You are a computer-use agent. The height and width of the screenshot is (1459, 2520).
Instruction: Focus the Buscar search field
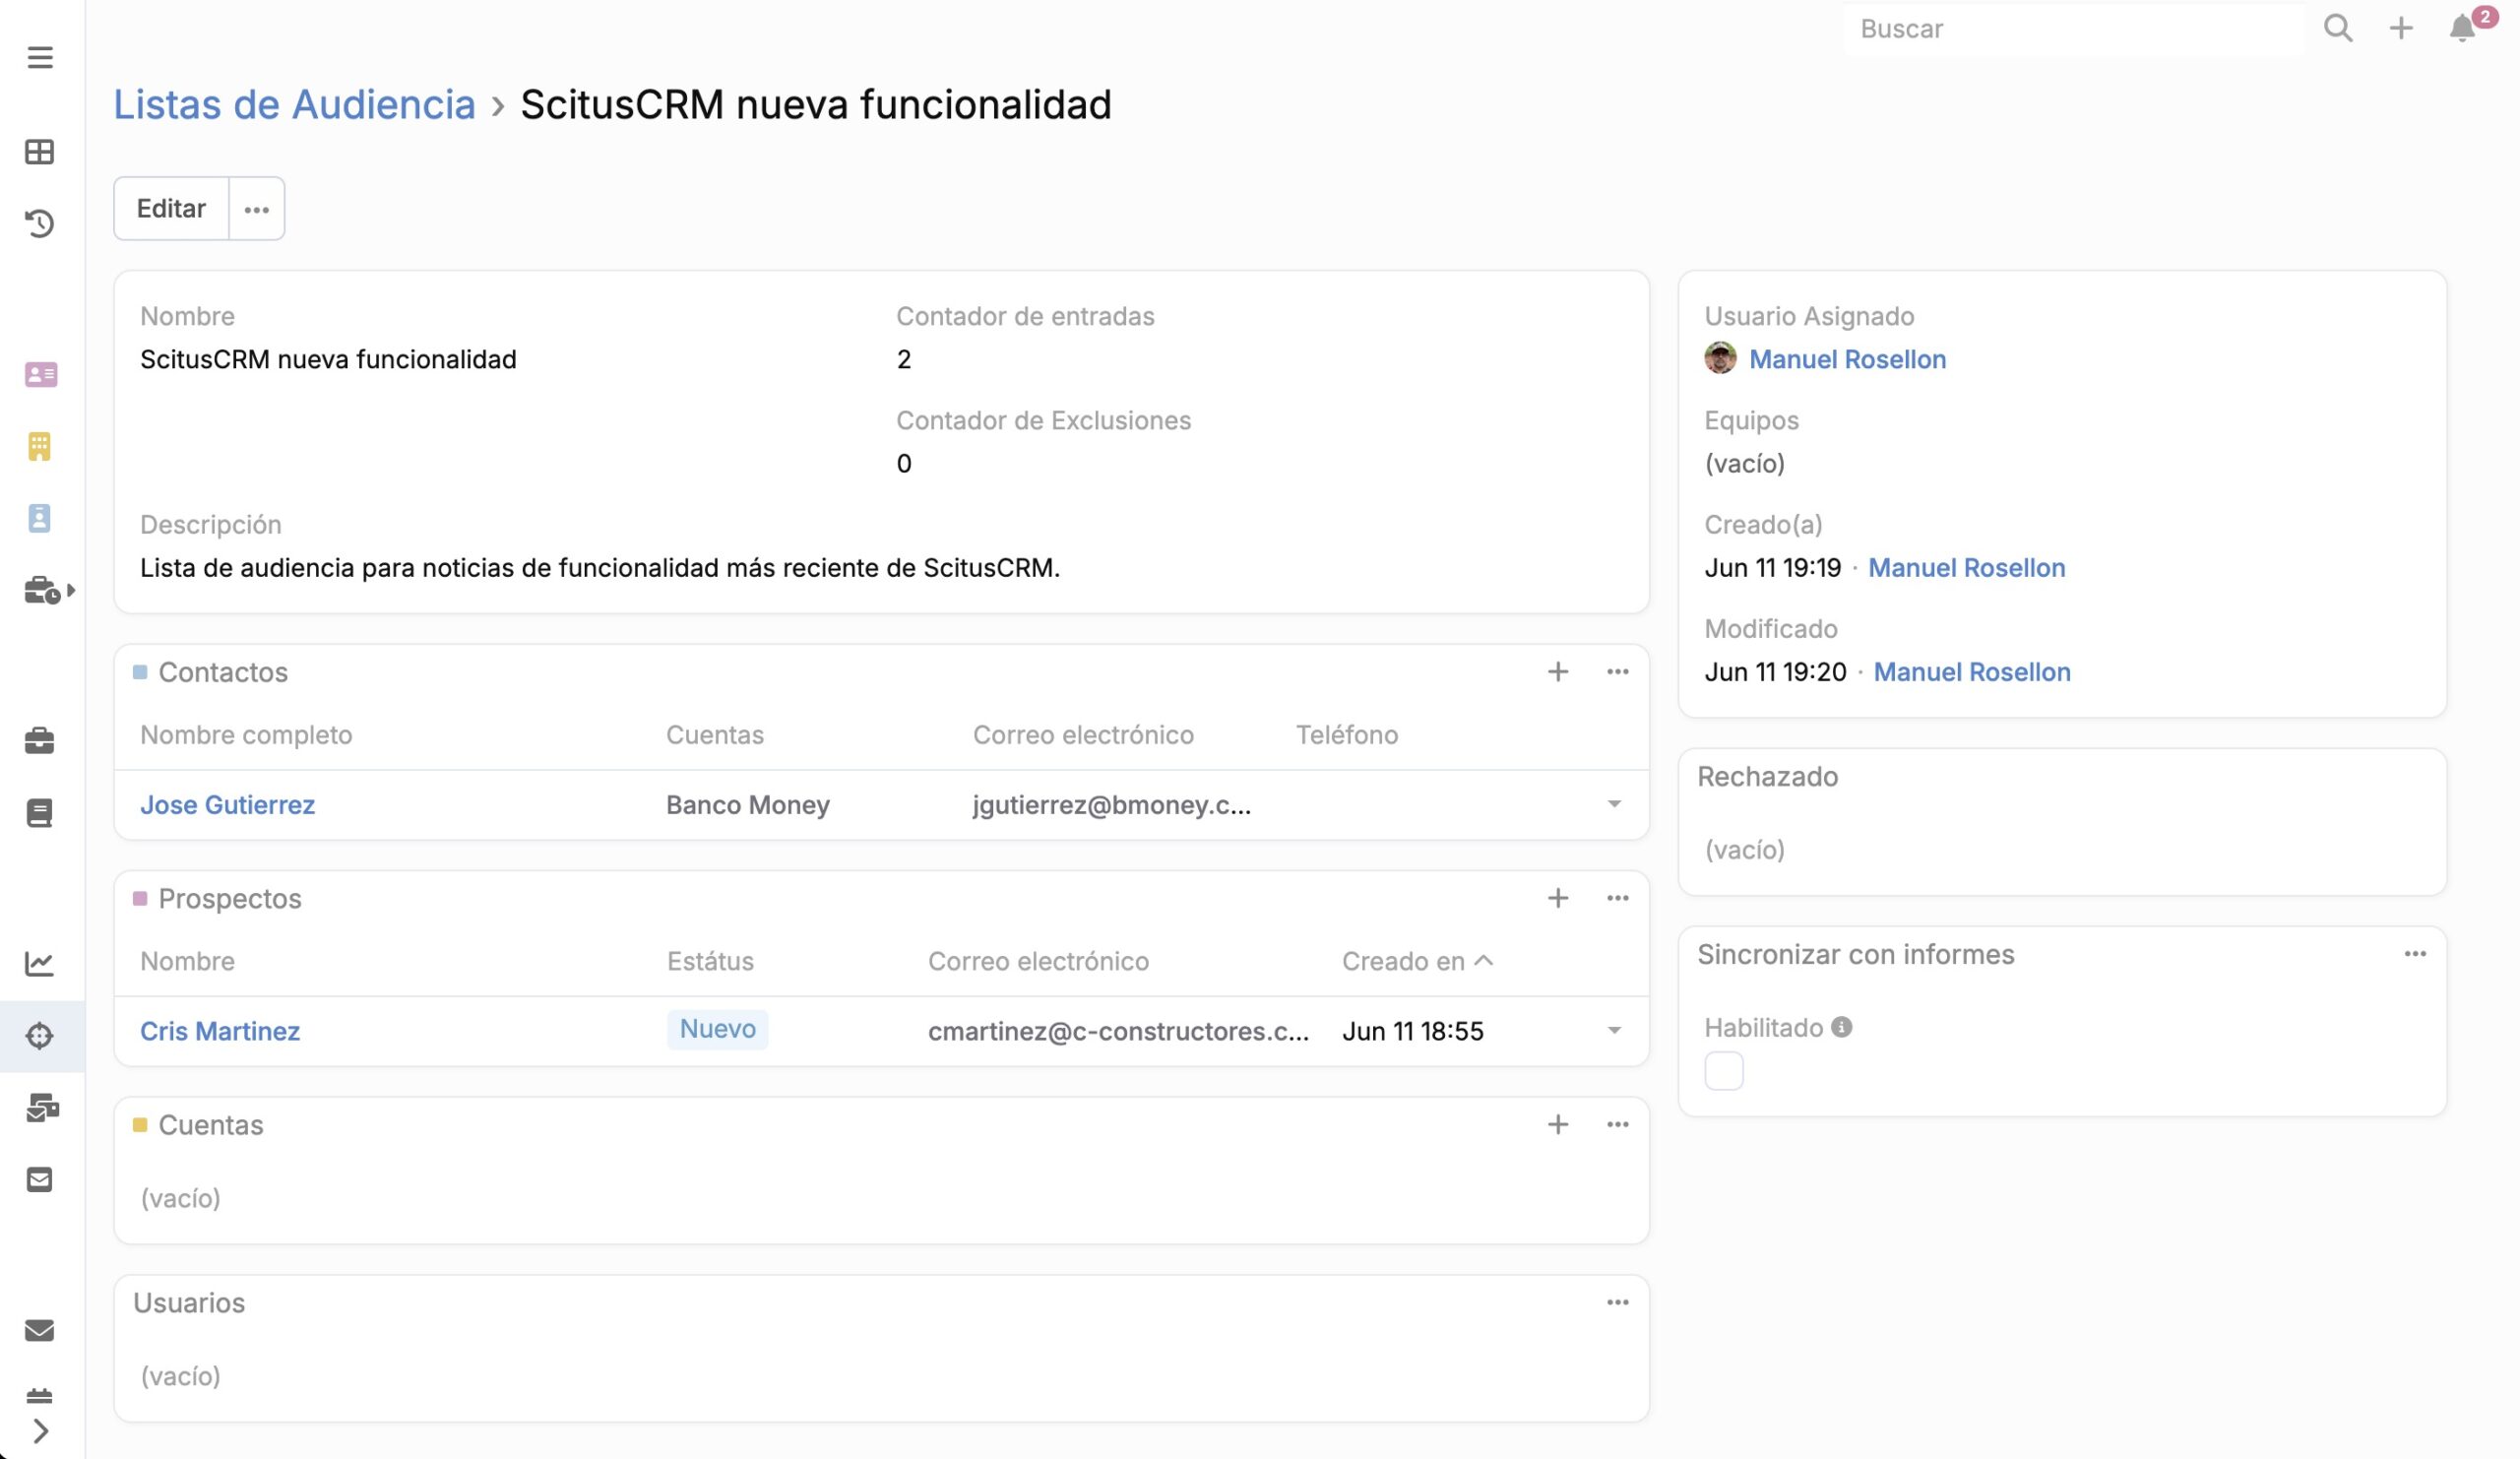click(x=2075, y=28)
